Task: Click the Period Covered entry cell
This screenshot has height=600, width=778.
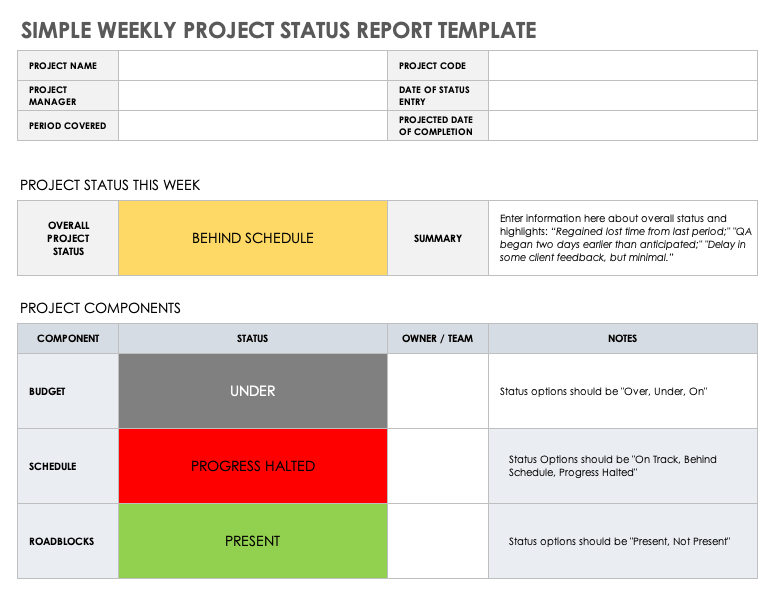Action: tap(252, 126)
